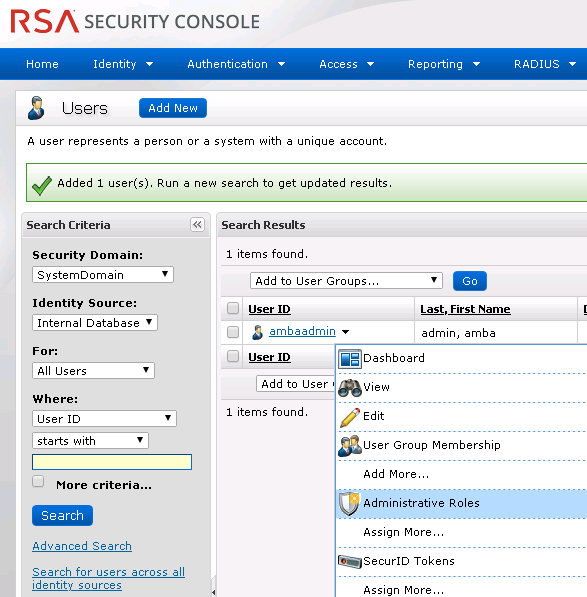Screen dimensions: 587x597
Task: Open the Authentication menu
Action: [x=236, y=64]
